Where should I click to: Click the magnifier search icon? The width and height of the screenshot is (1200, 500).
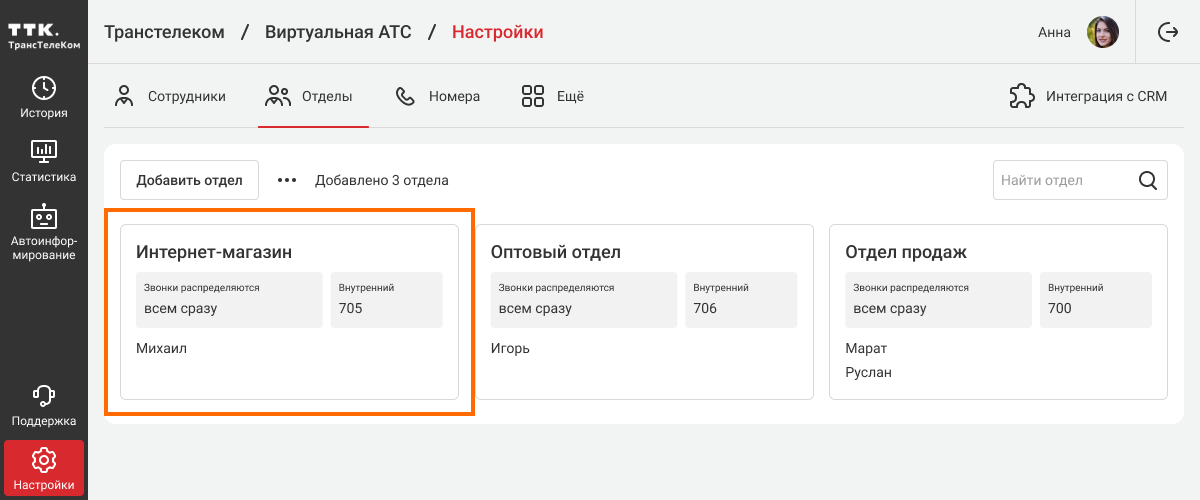[1148, 181]
